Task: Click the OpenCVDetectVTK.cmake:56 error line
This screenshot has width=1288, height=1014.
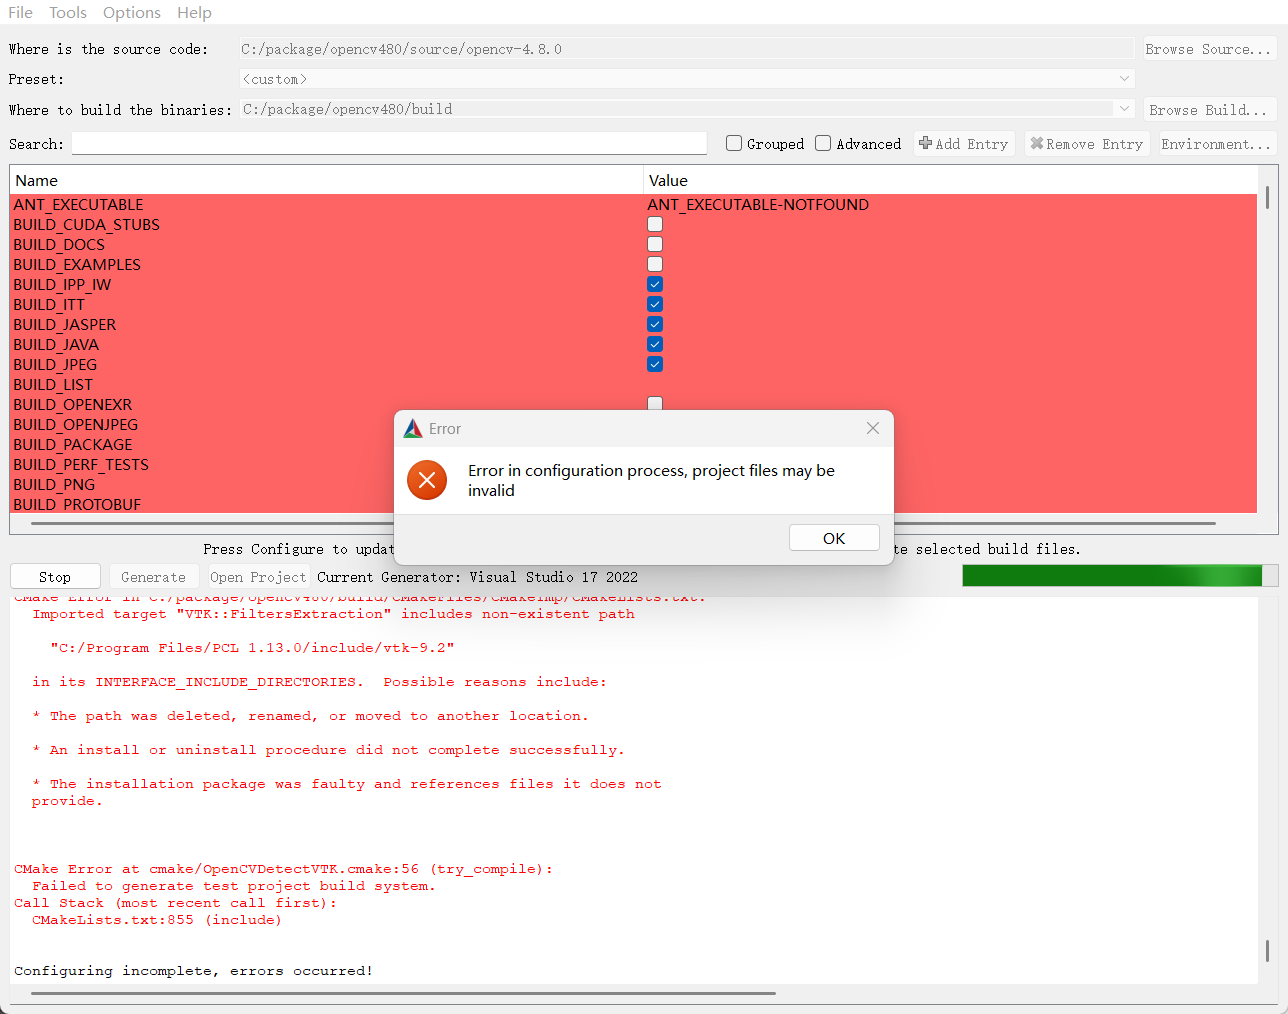Action: 283,869
